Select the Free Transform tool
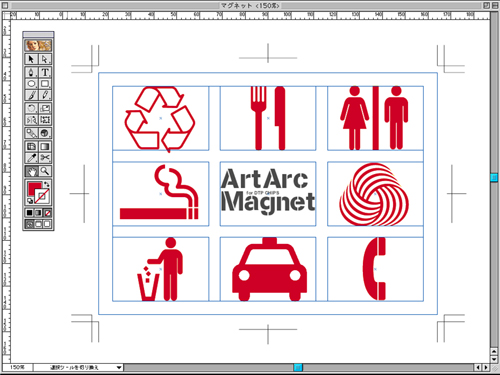 point(45,120)
